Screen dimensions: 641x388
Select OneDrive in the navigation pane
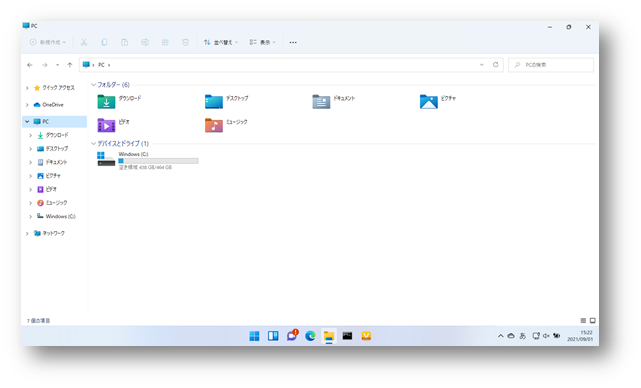[49, 105]
